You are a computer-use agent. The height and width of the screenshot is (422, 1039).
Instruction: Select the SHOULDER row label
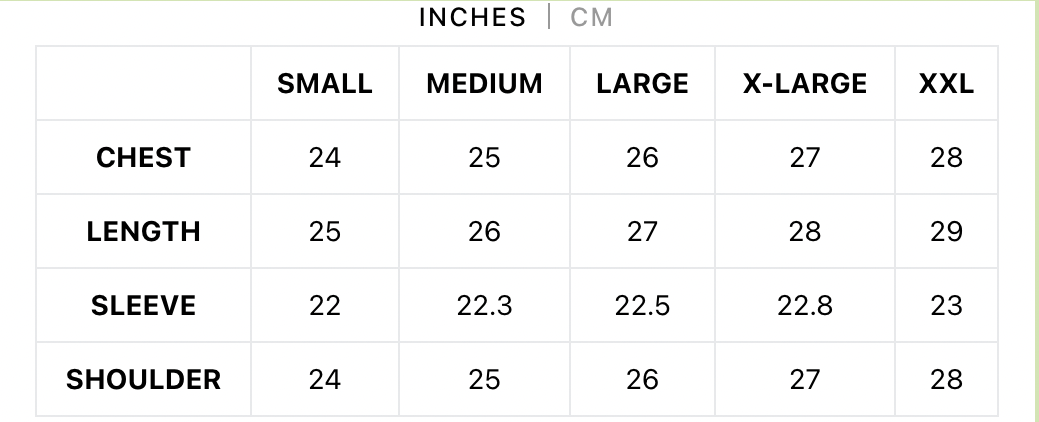tap(143, 380)
